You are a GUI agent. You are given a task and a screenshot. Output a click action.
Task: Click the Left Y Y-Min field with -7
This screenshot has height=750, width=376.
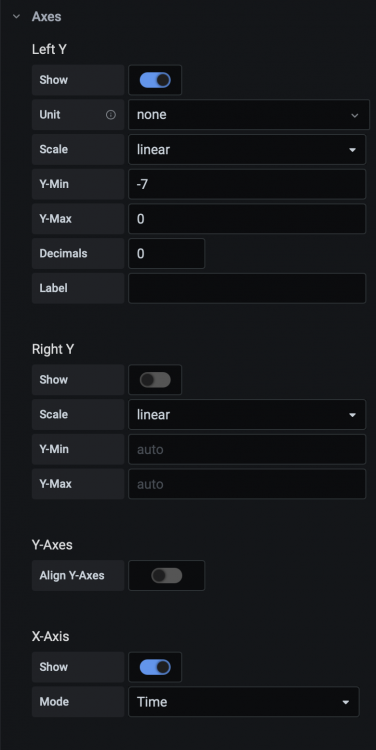[x=247, y=184]
